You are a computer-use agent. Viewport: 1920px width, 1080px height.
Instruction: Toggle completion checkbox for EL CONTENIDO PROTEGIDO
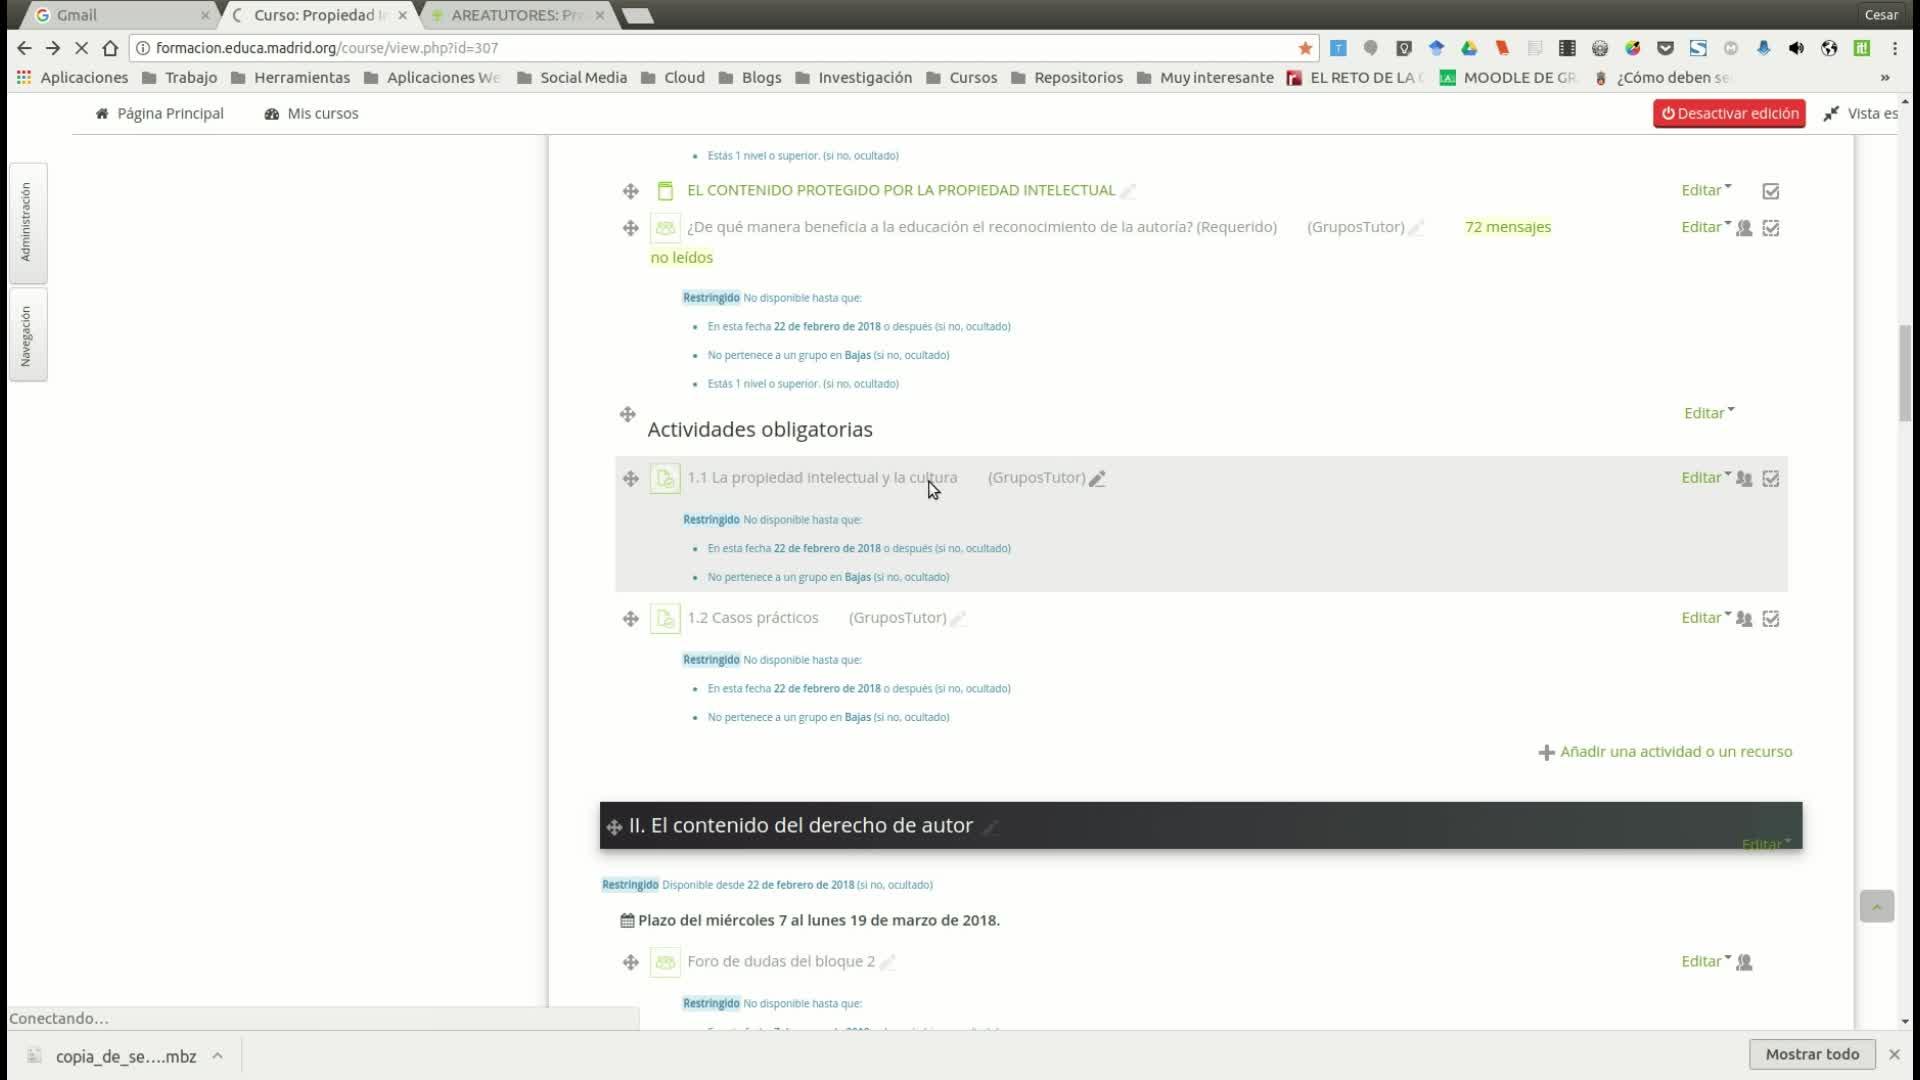pyautogui.click(x=1771, y=191)
